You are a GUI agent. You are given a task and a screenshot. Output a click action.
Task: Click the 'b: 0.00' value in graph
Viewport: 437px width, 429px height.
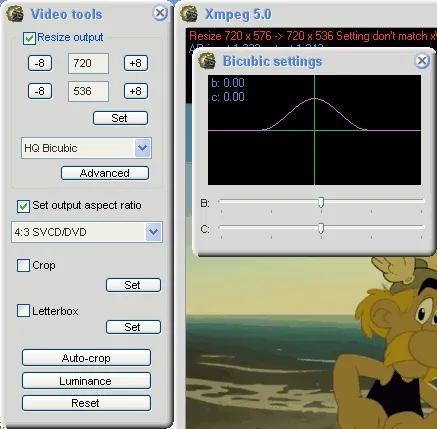228,83
